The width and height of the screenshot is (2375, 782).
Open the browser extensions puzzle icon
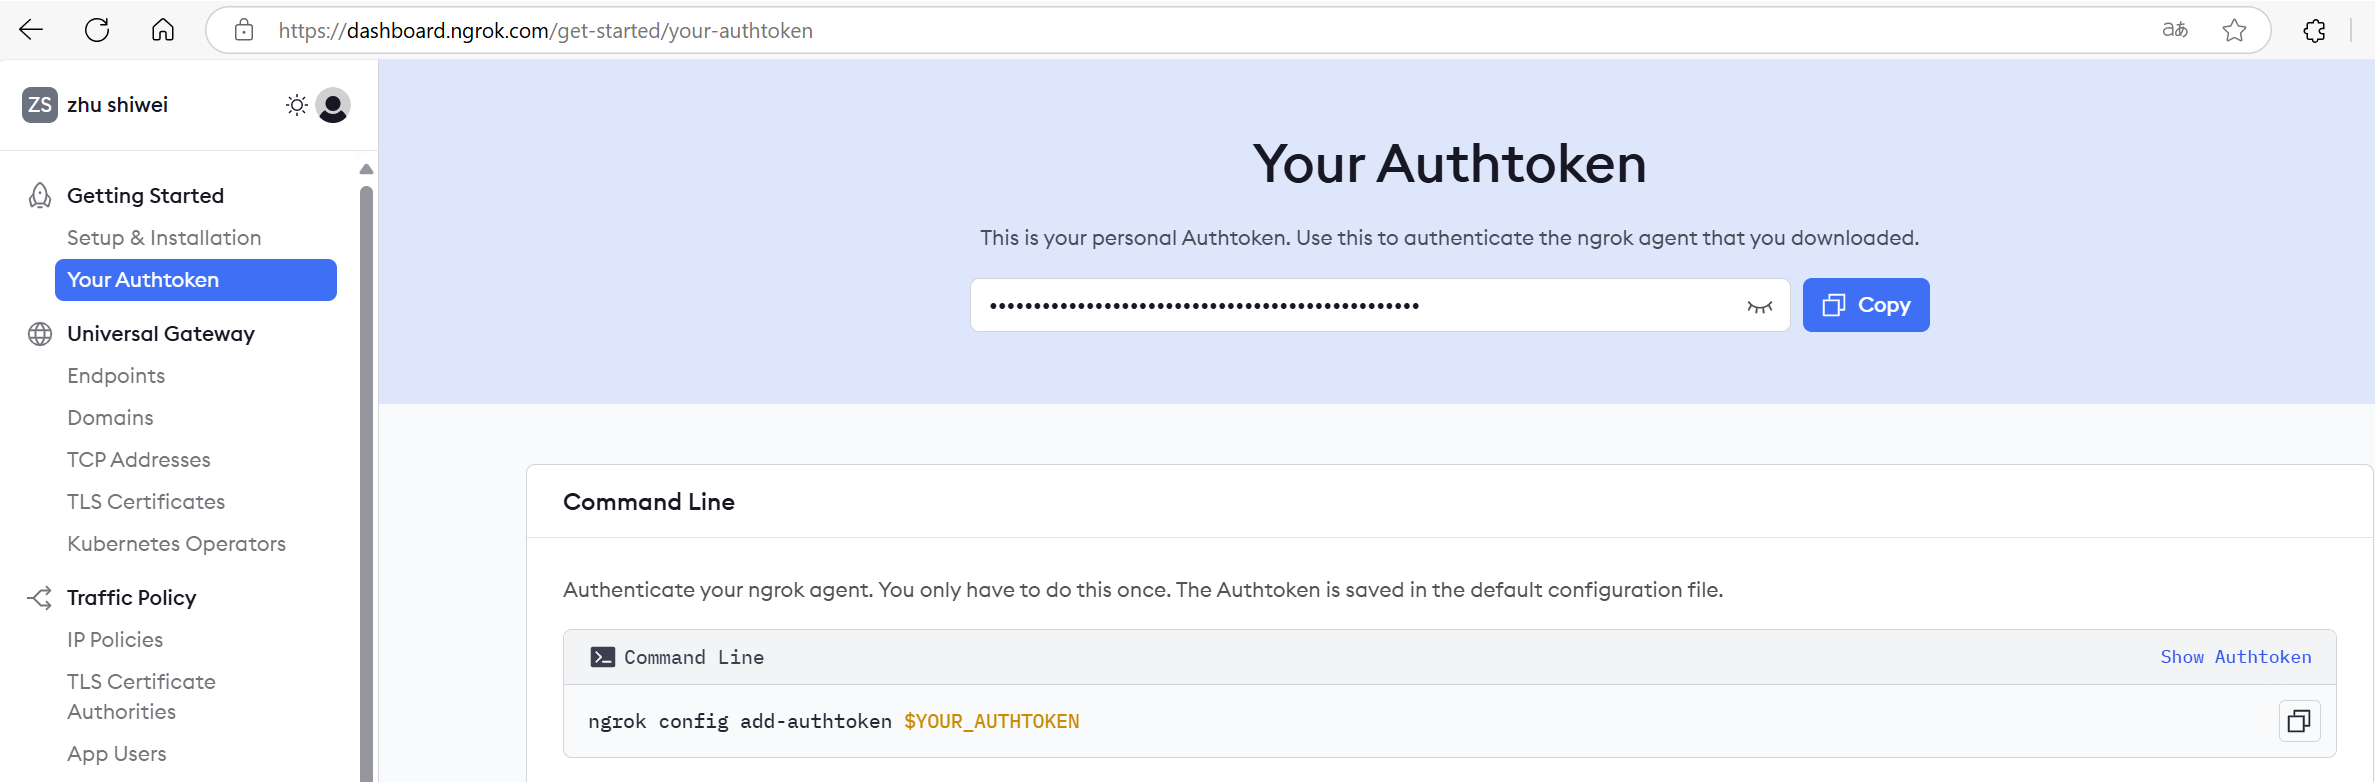click(x=2314, y=31)
